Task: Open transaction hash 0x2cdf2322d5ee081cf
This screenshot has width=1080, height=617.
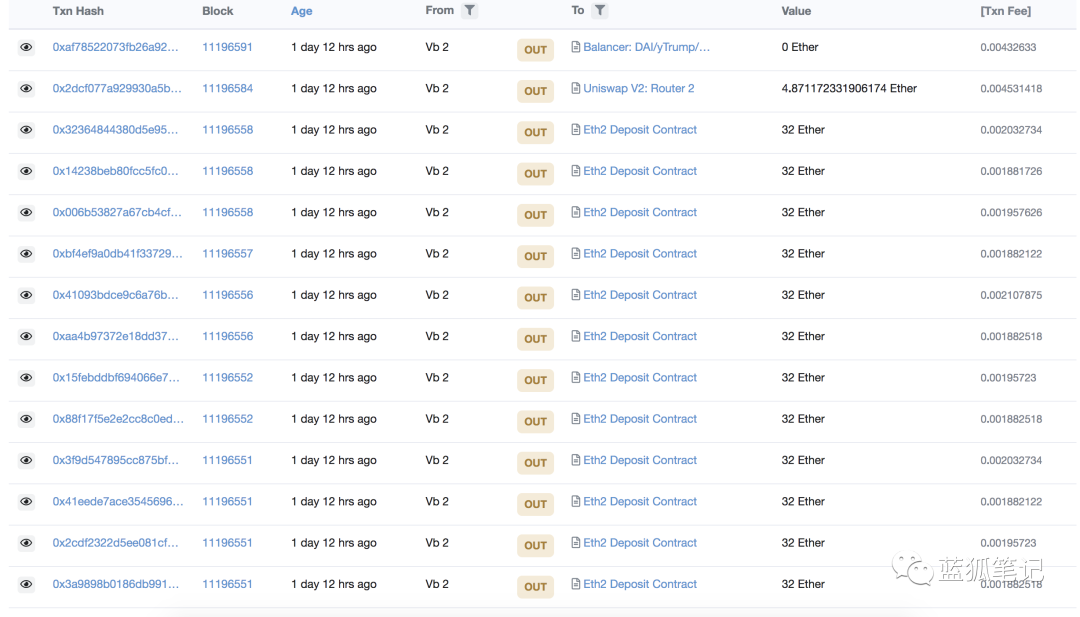Action: (115, 543)
